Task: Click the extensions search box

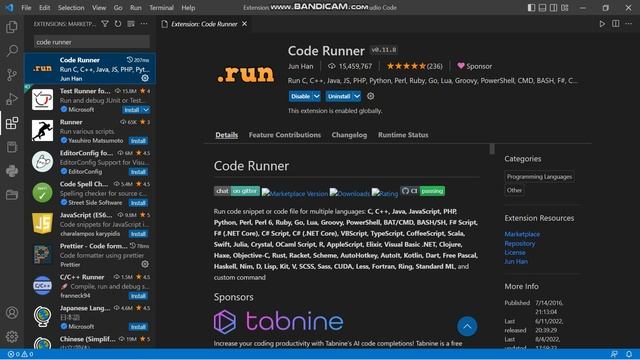Action: [91, 42]
